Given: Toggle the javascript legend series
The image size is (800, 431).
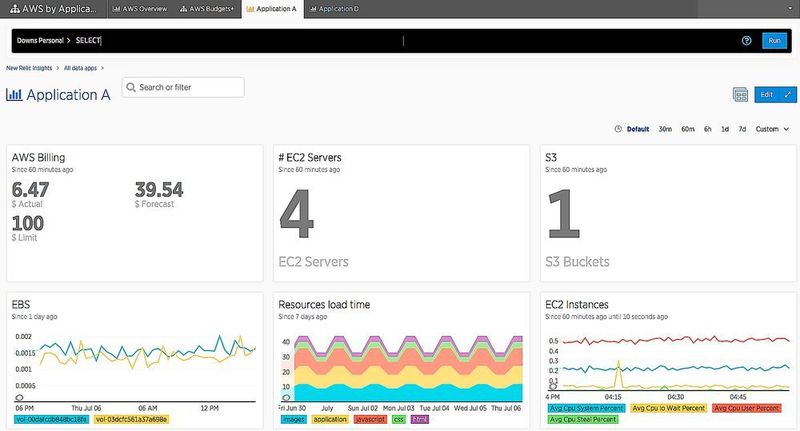Looking at the screenshot, I should click(x=370, y=419).
